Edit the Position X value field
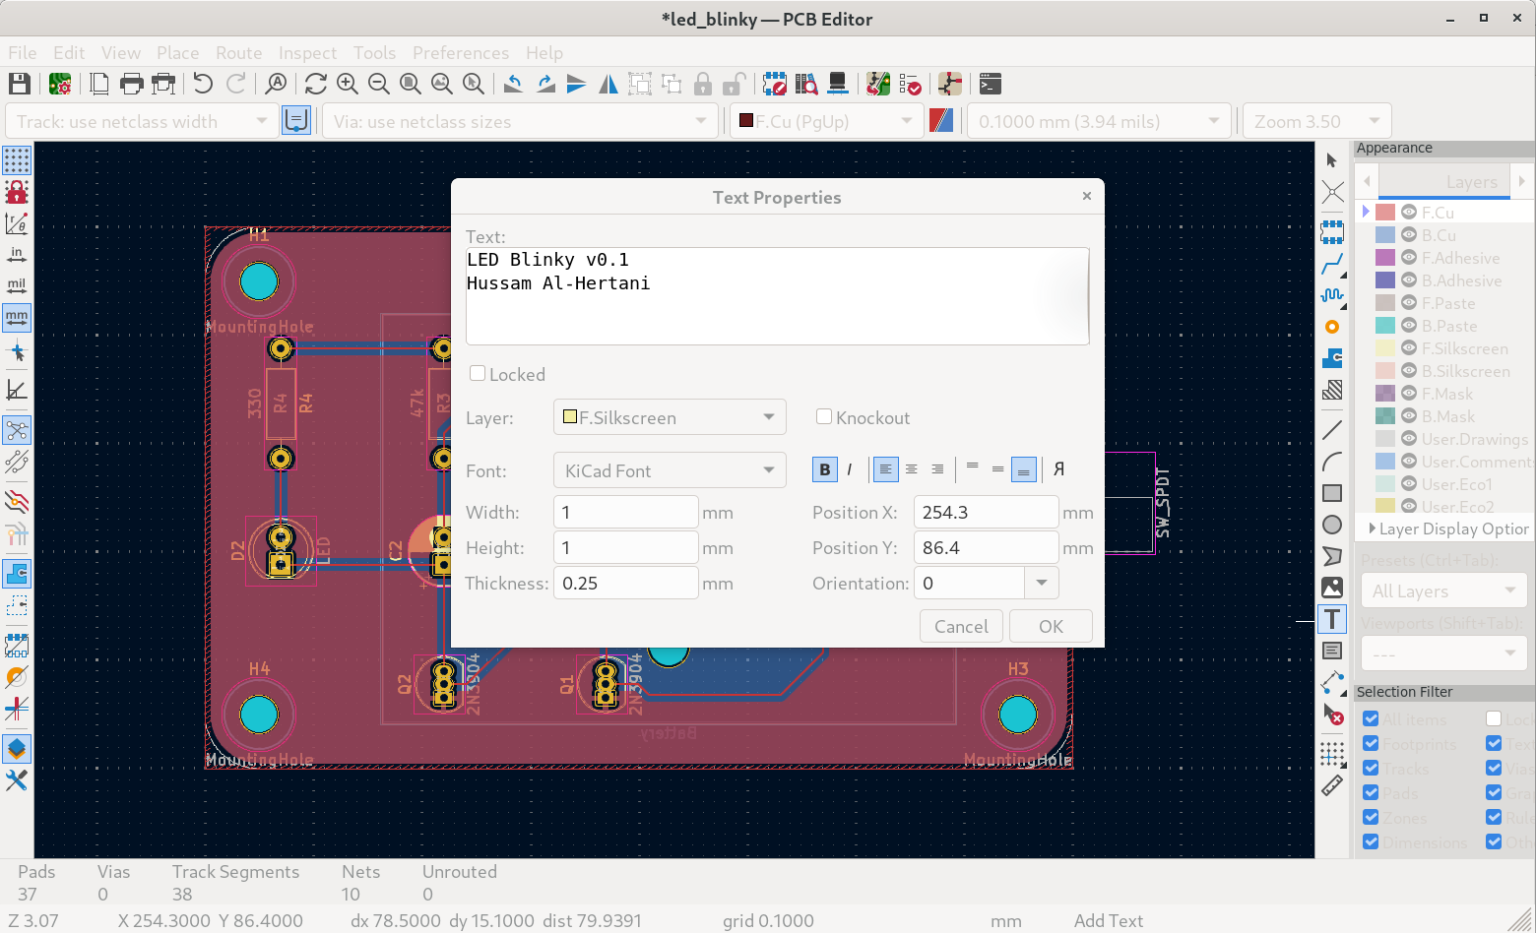 click(x=985, y=511)
